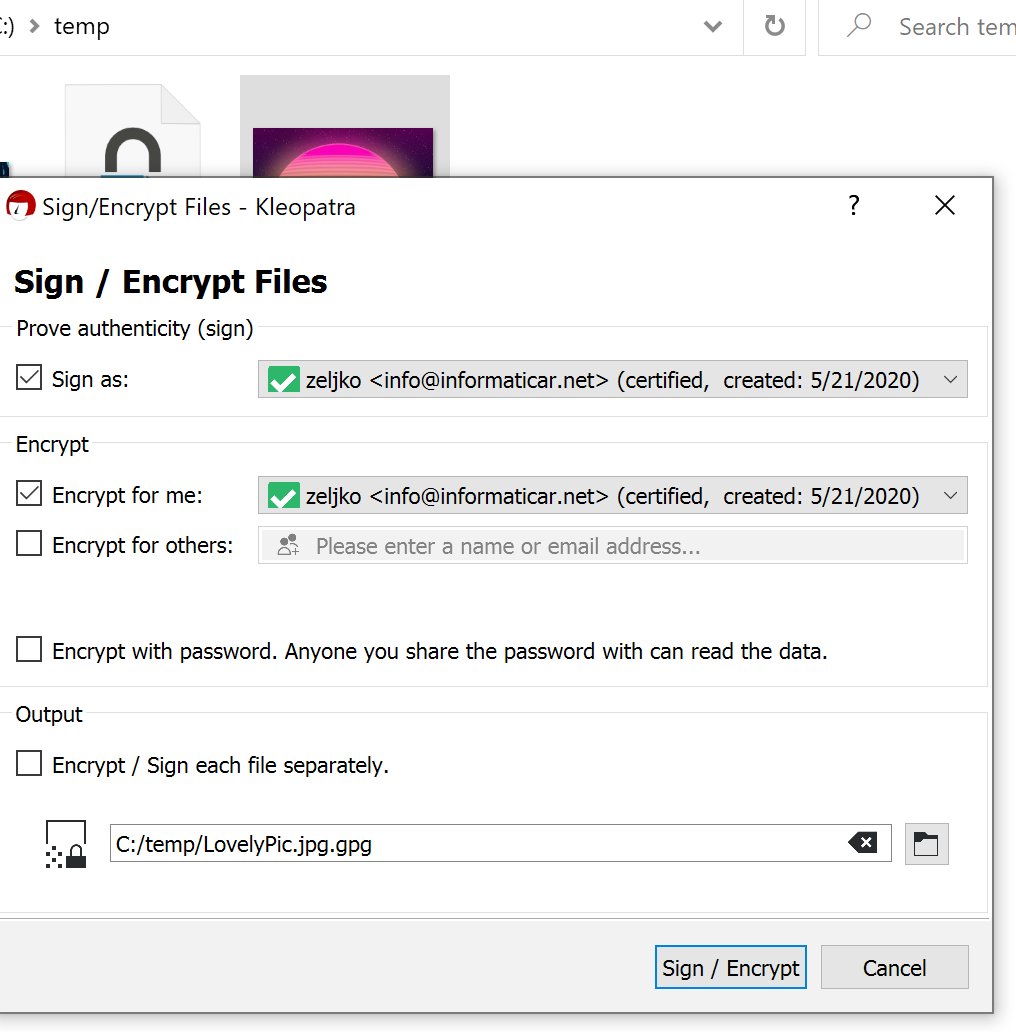Viewport: 1016px width, 1032px height.
Task: Open the browse folder icon for output
Action: pyautogui.click(x=926, y=844)
